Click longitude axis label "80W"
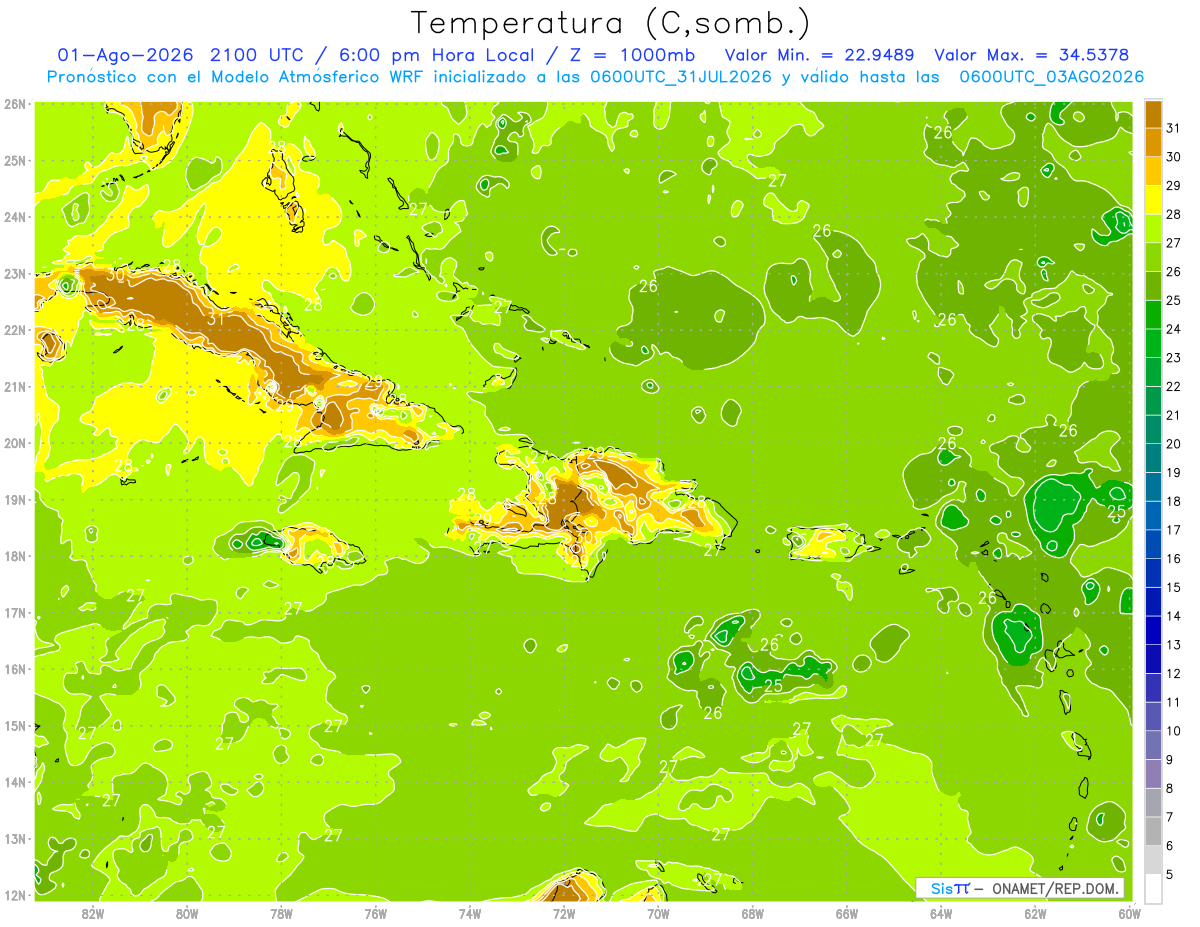This screenshot has height=927, width=1200. coord(186,912)
